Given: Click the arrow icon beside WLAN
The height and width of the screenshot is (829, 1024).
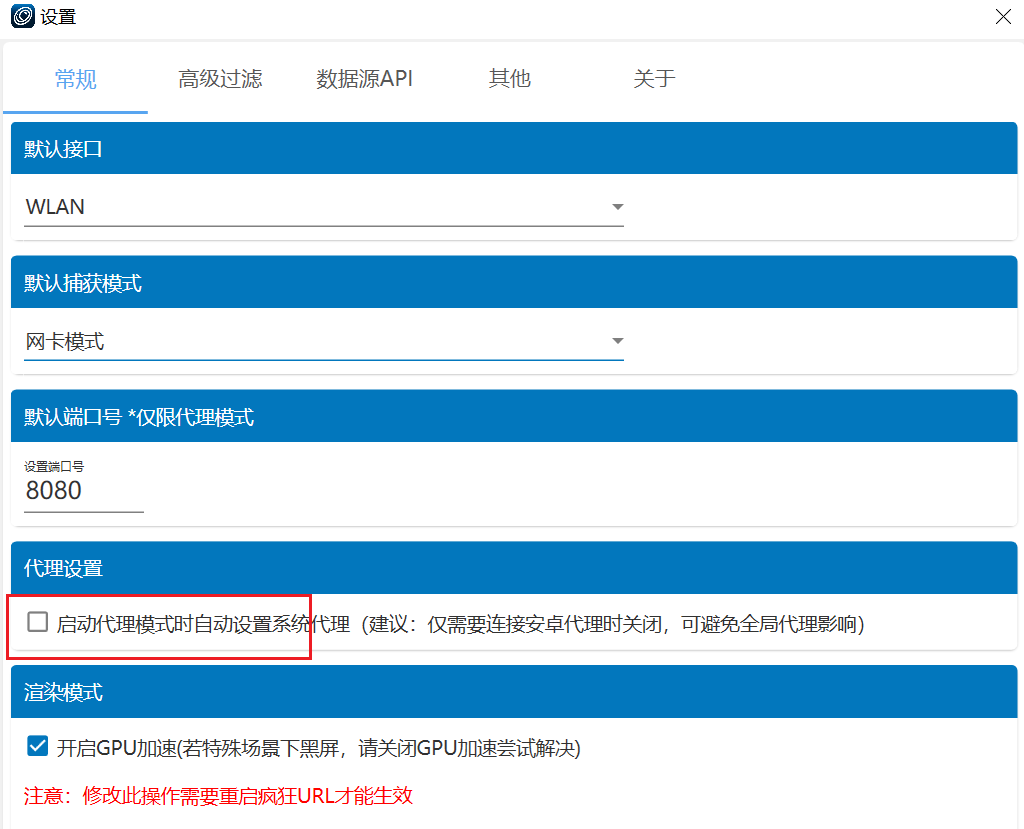Looking at the screenshot, I should click(617, 207).
